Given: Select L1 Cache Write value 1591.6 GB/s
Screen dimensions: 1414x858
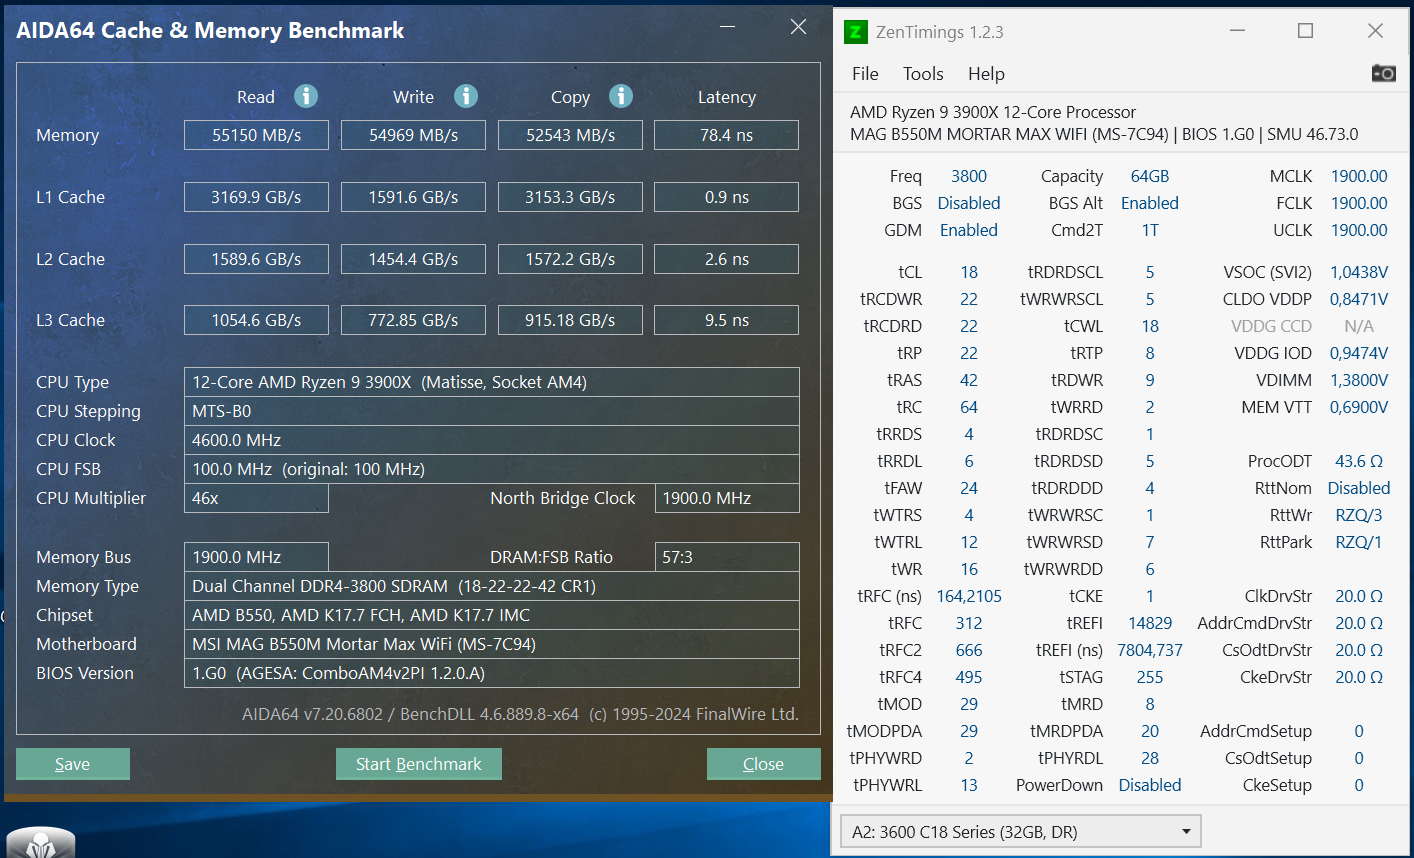Looking at the screenshot, I should (x=413, y=197).
